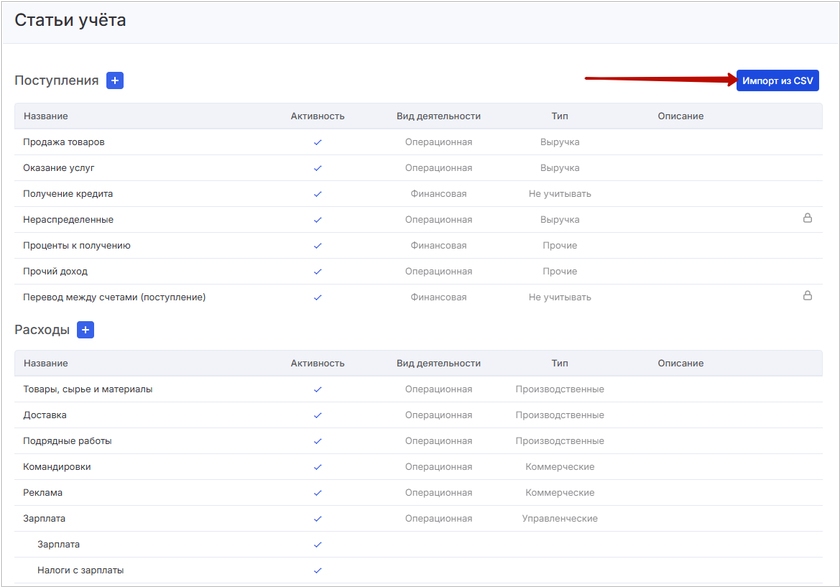Open the Товары, сырье и материалы item

pyautogui.click(x=87, y=389)
